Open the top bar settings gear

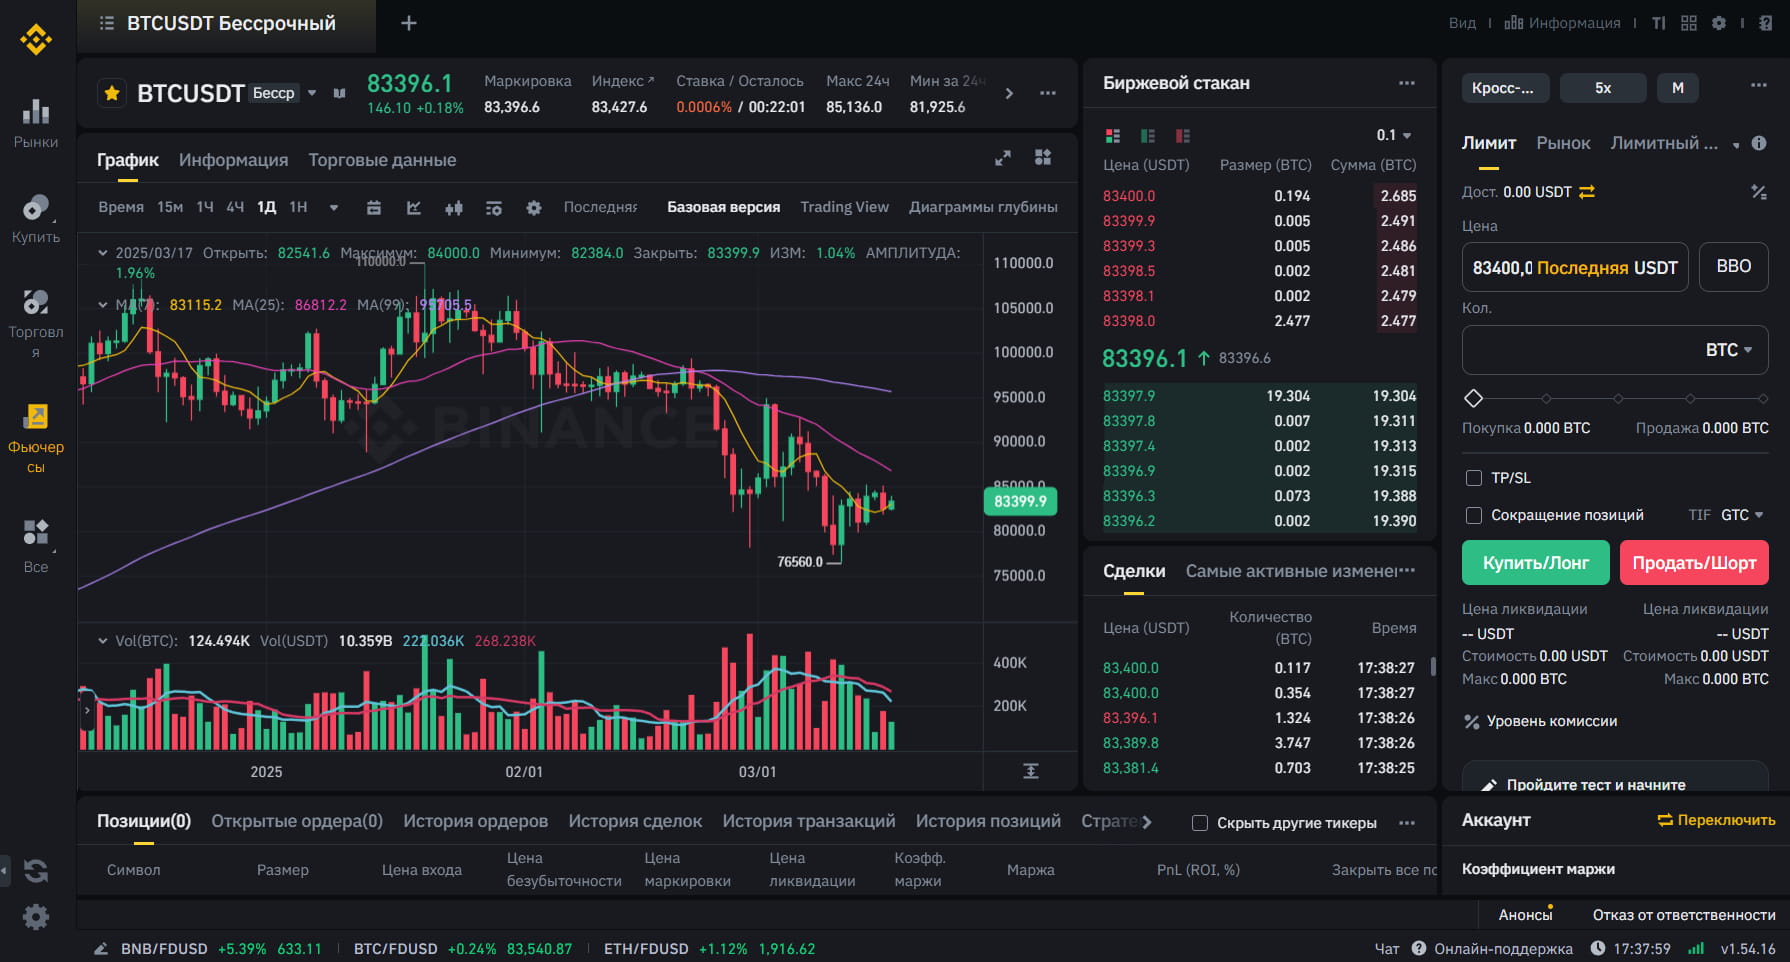(x=1719, y=23)
